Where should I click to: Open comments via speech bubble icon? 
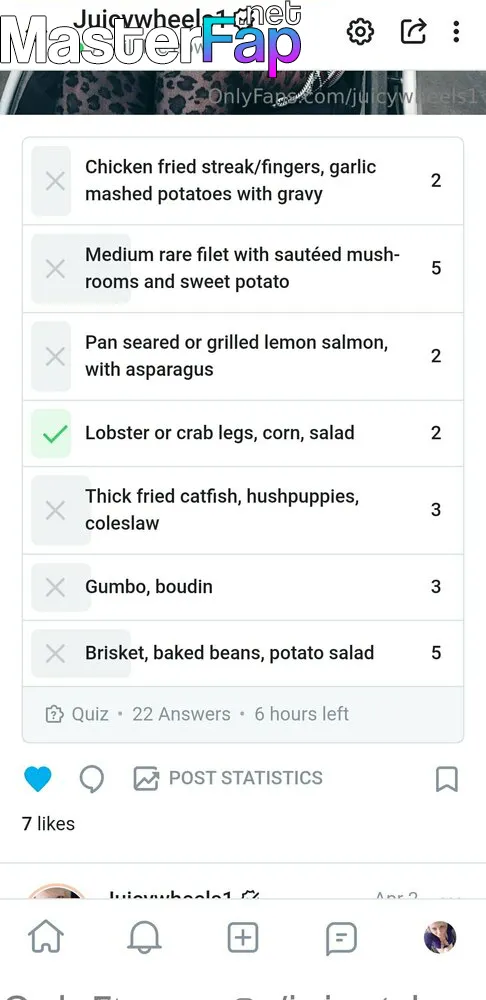(92, 779)
